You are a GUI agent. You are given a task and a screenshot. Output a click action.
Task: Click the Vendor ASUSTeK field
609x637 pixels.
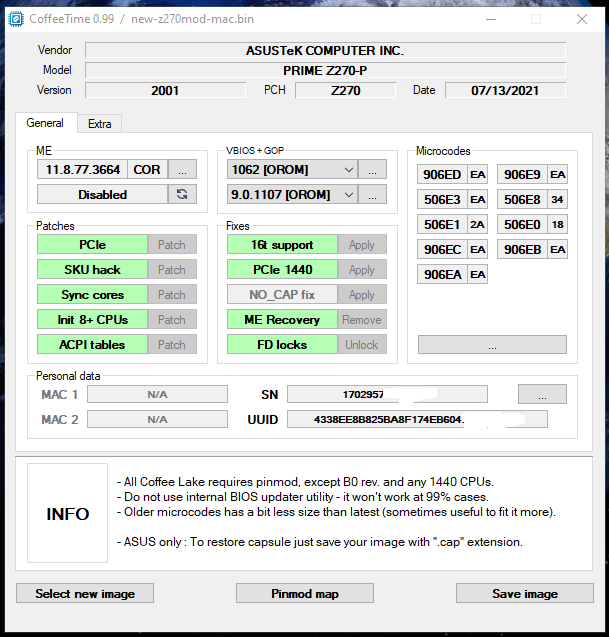click(325, 50)
